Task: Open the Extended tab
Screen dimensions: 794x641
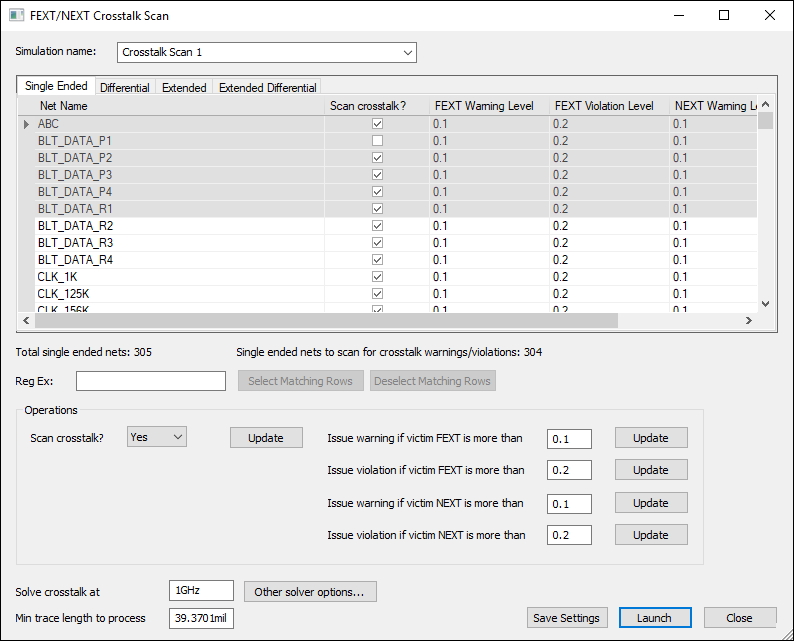Action: click(184, 88)
